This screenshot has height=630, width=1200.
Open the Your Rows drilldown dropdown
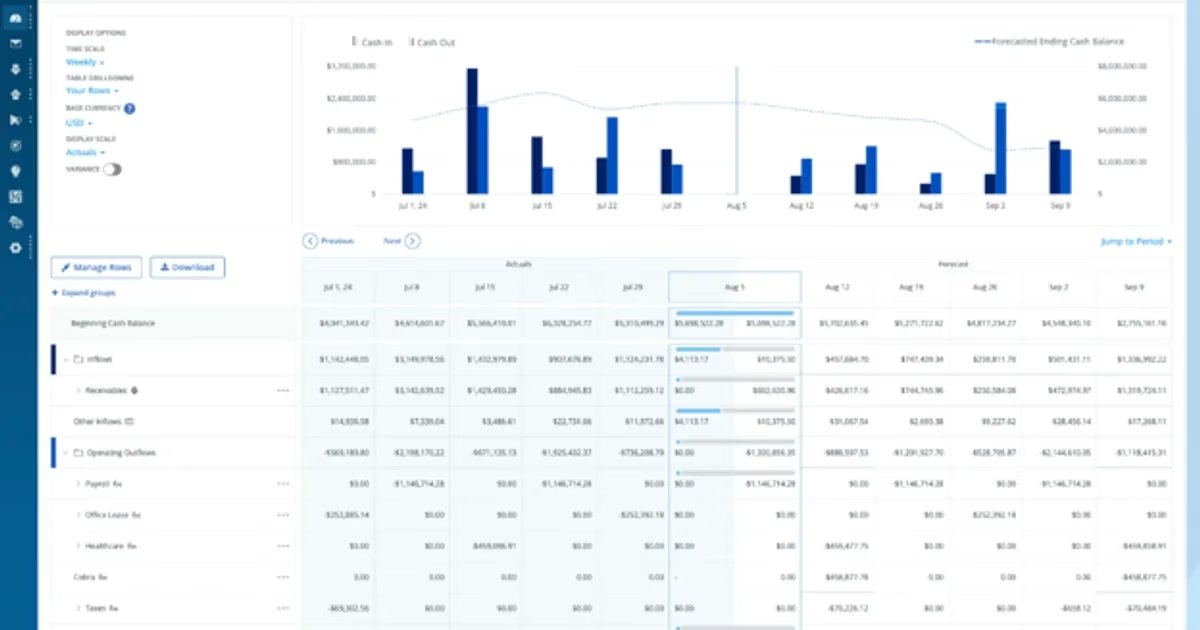point(90,91)
